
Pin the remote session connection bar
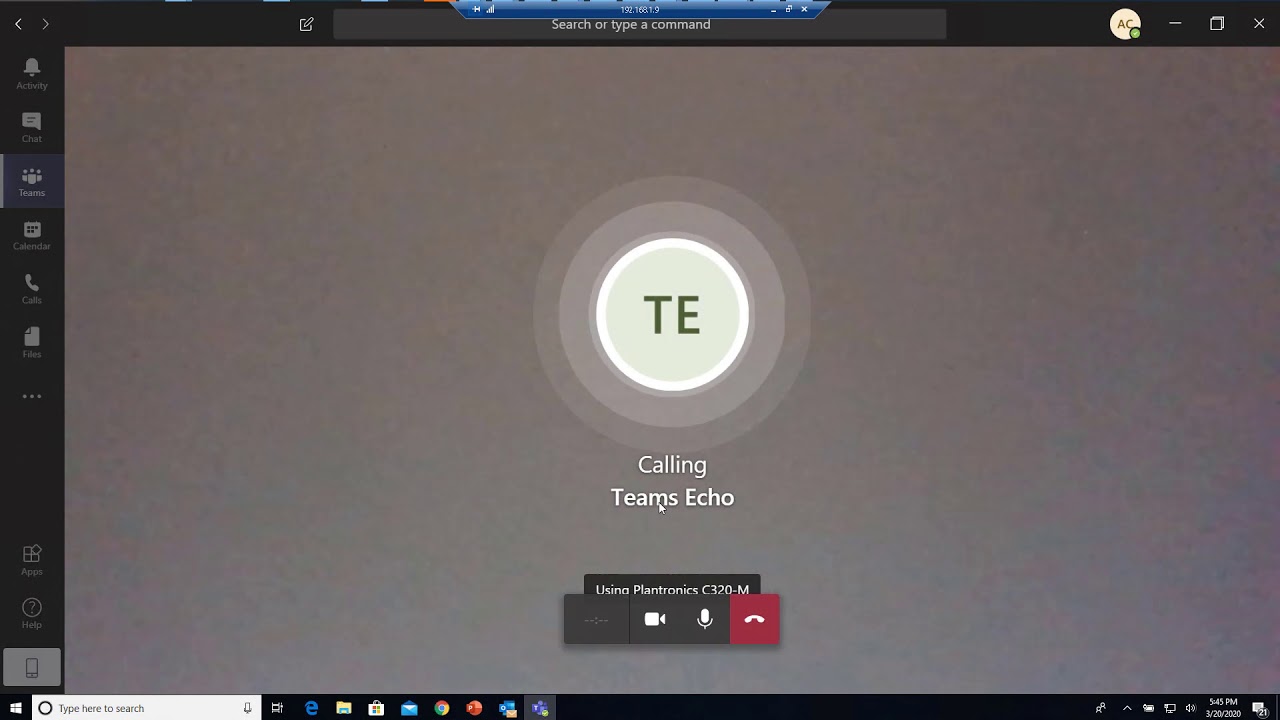477,9
